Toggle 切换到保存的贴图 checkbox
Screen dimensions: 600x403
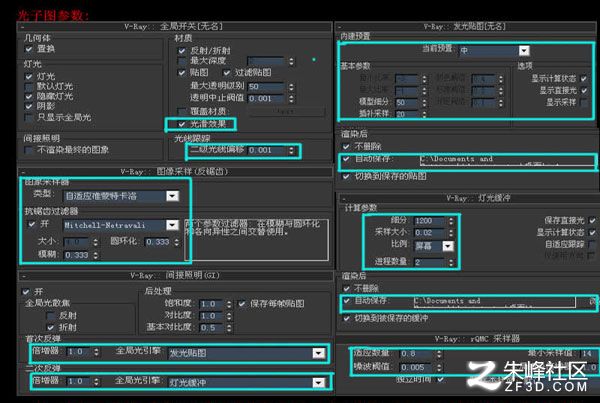point(346,176)
